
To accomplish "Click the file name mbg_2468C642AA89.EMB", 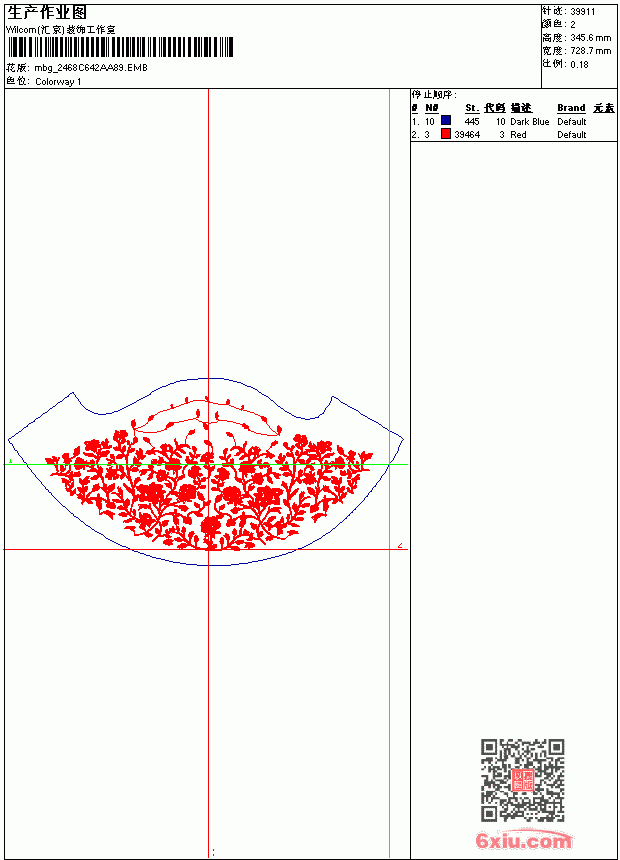I will click(91, 68).
